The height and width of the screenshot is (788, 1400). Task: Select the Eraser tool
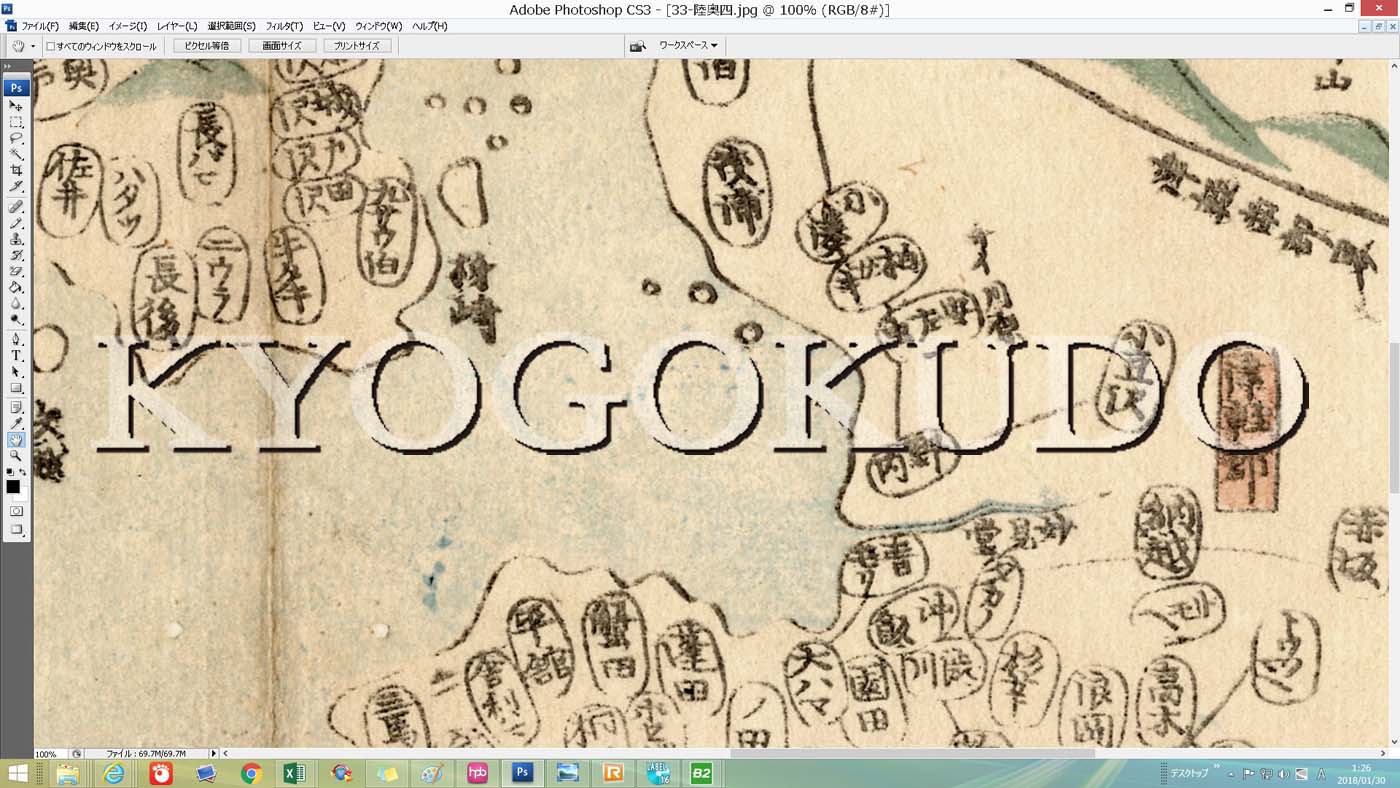(x=16, y=271)
